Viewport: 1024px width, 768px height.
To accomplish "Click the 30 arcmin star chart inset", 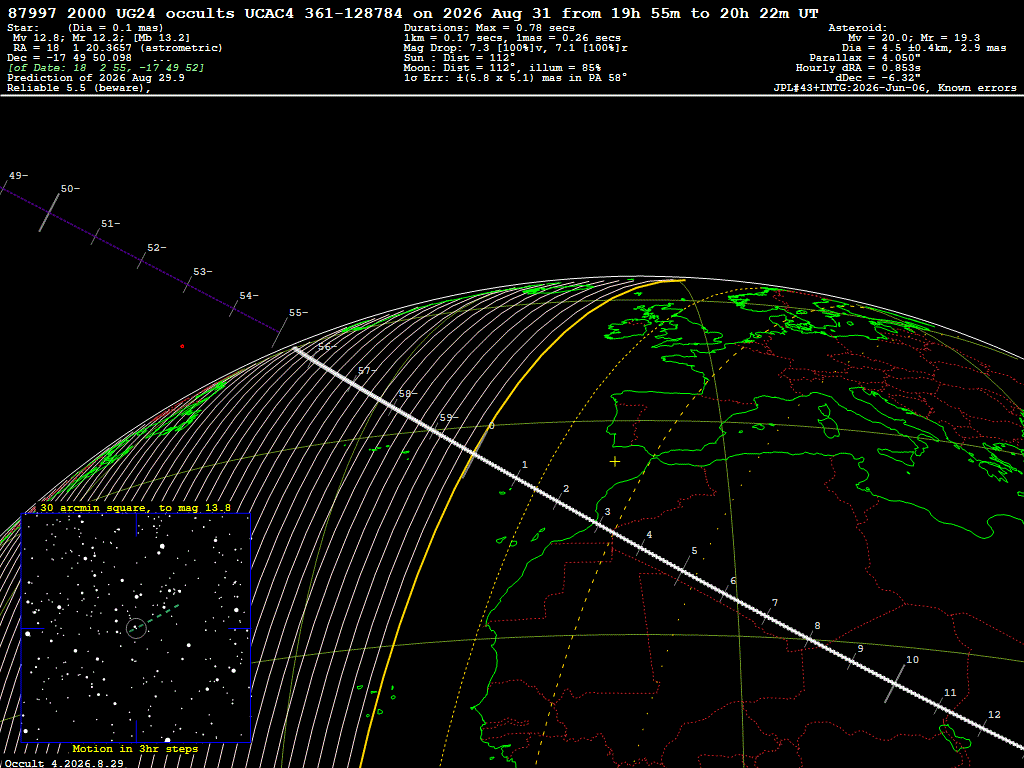I will point(136,628).
